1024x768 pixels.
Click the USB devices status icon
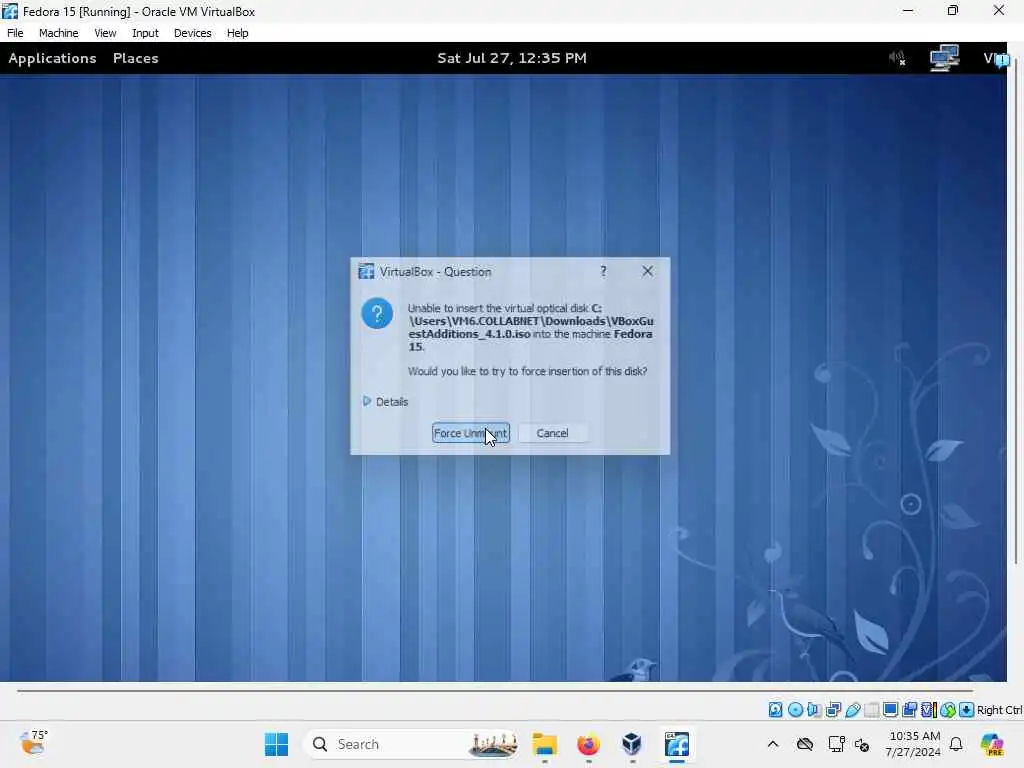pyautogui.click(x=852, y=710)
